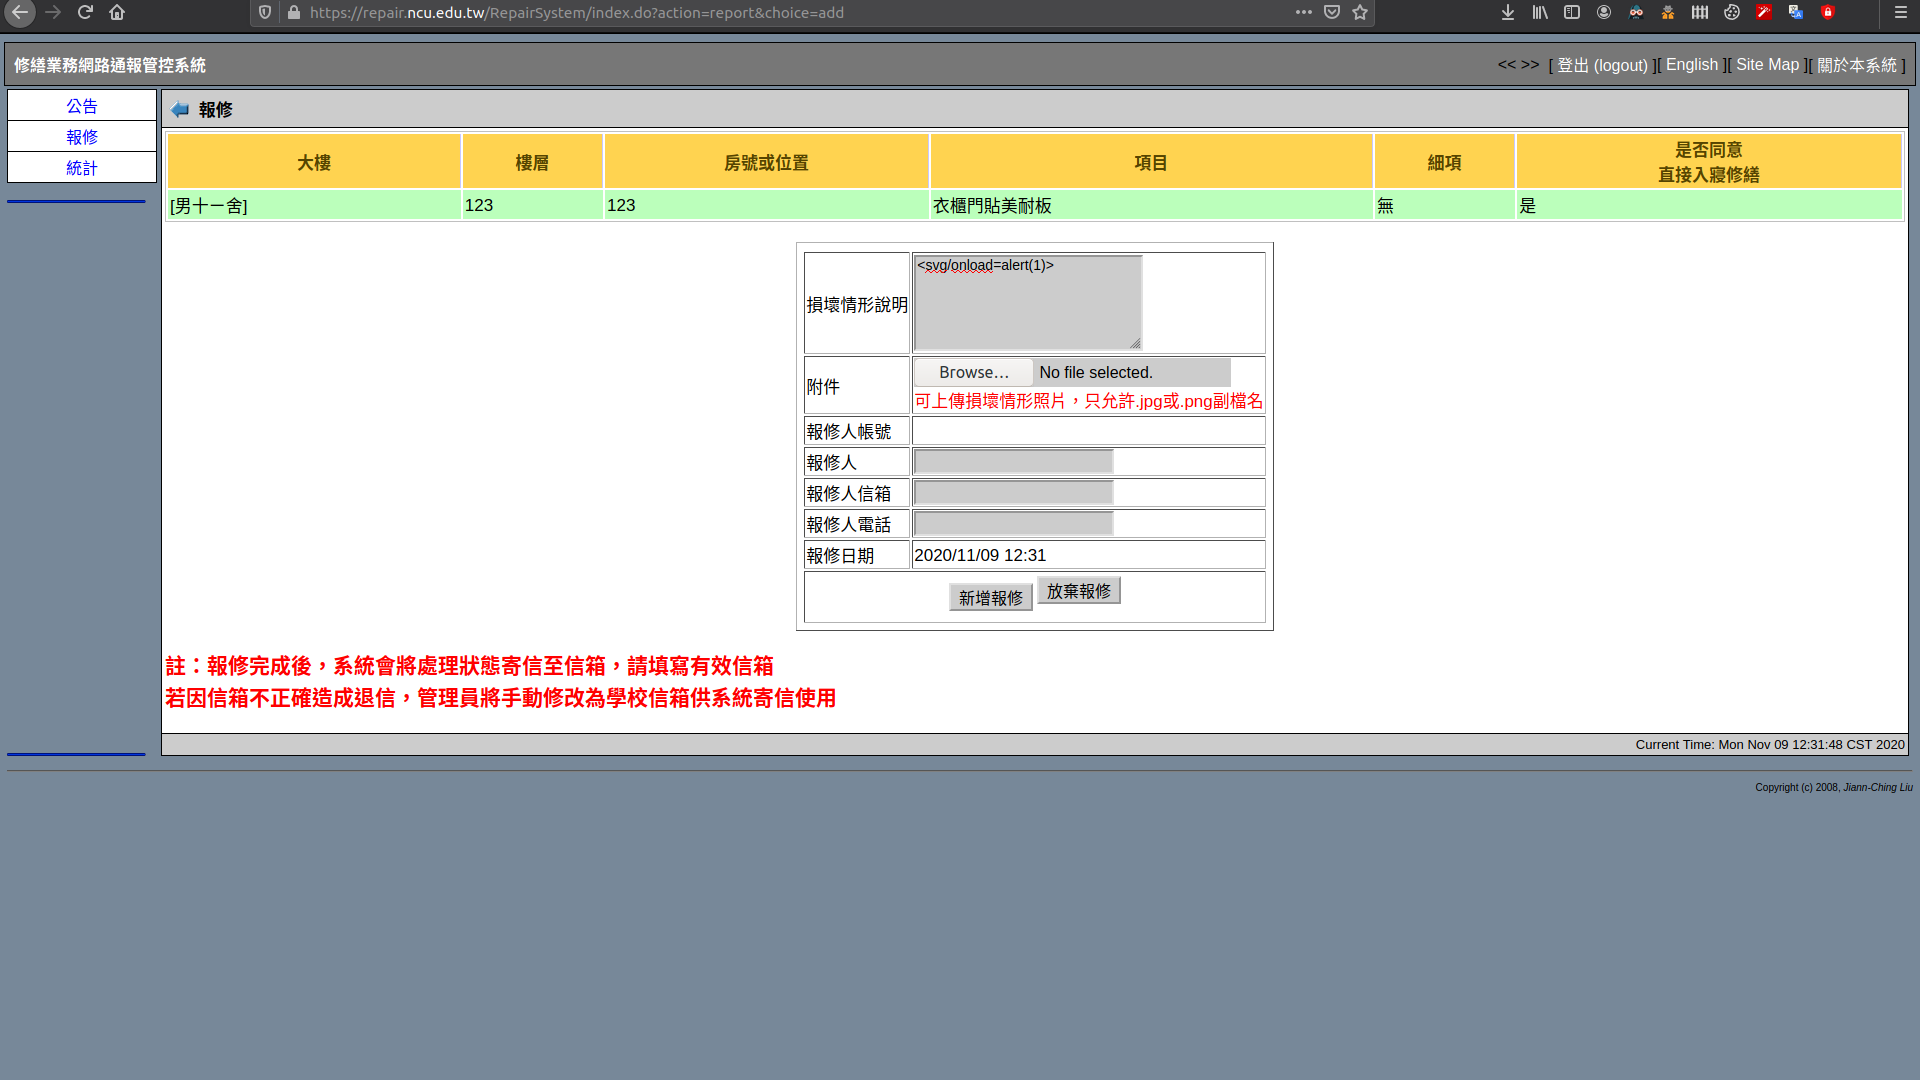Viewport: 1920px width, 1080px height.
Task: Click the 2020/11/09 12:31 date value
Action: click(980, 555)
